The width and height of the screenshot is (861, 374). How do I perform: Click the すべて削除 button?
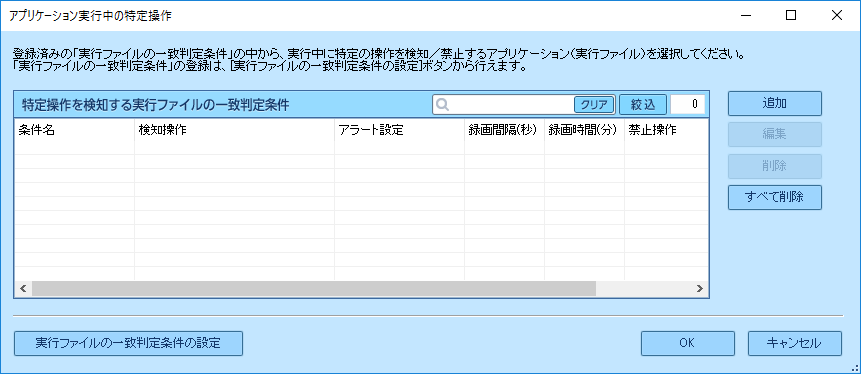775,198
